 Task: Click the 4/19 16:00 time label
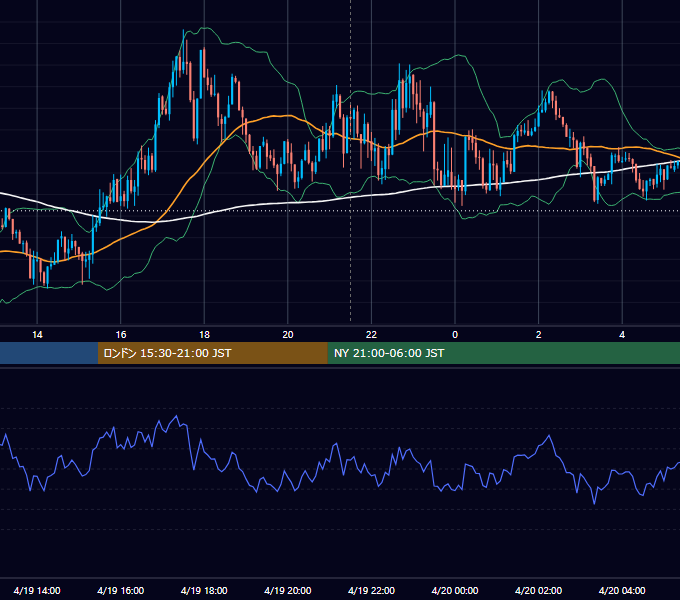(121, 590)
